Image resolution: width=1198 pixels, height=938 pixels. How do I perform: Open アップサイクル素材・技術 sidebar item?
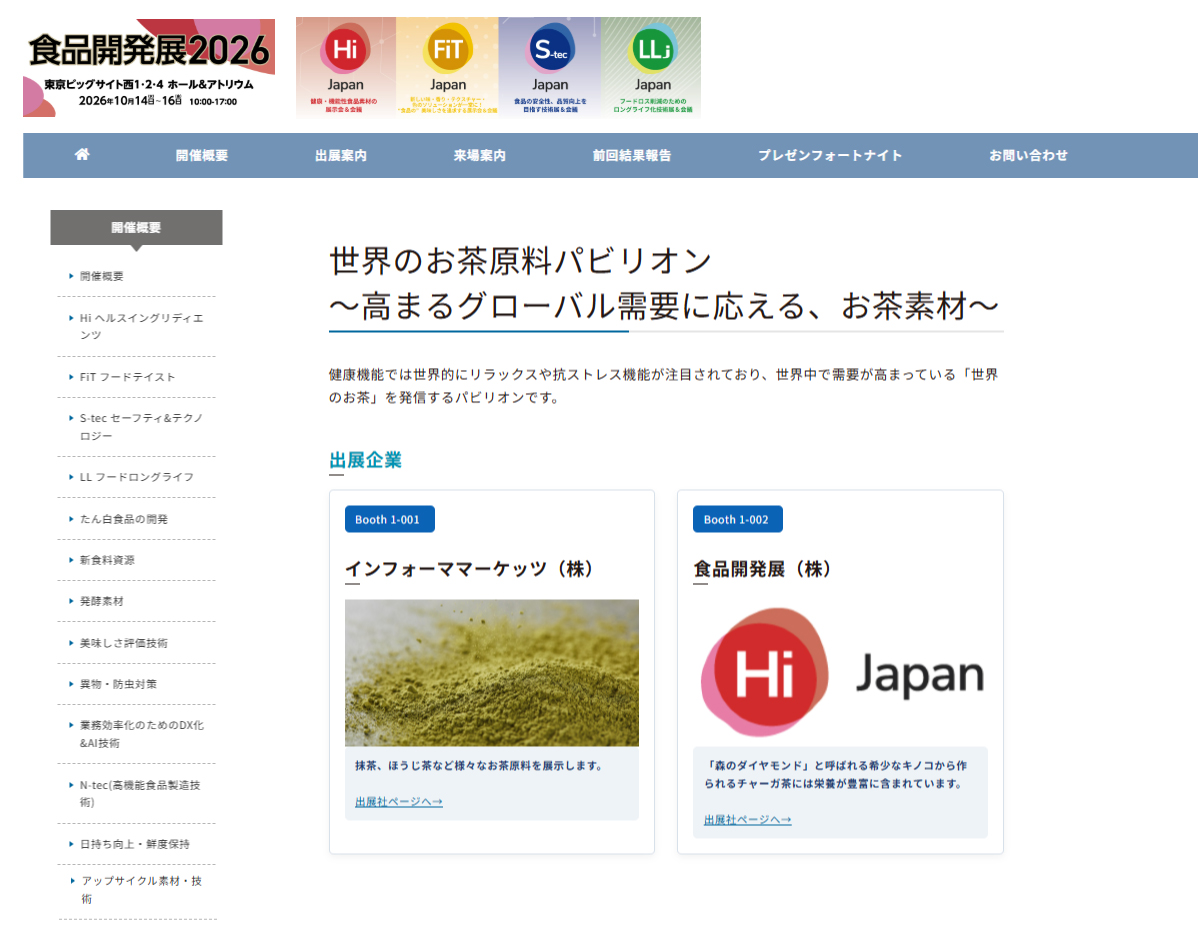[140, 889]
